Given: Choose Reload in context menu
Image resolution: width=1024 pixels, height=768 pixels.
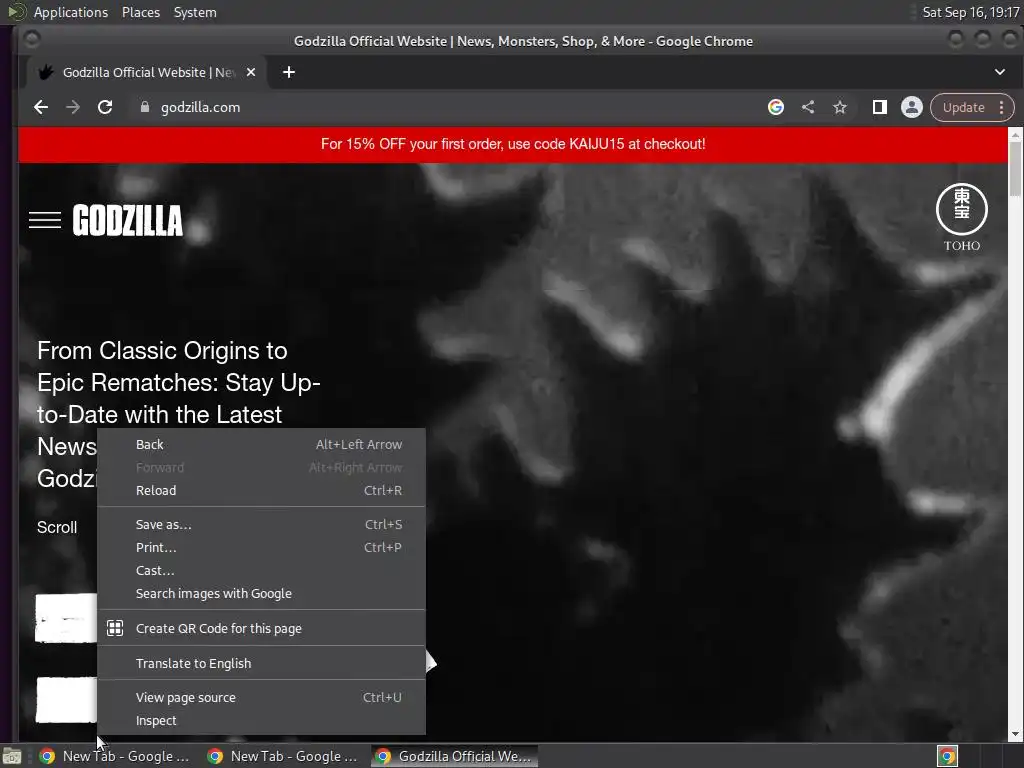Looking at the screenshot, I should point(261,490).
